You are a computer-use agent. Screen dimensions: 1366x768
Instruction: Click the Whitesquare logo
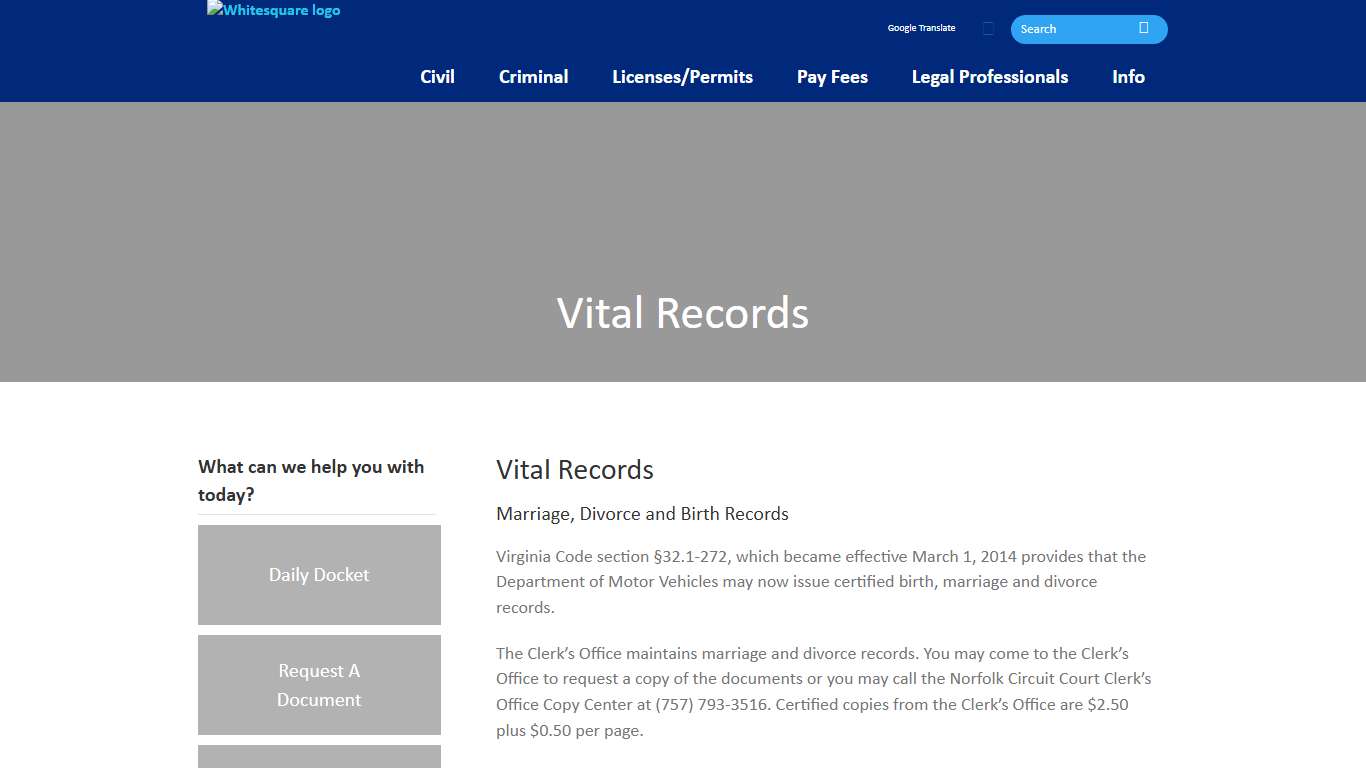click(273, 10)
